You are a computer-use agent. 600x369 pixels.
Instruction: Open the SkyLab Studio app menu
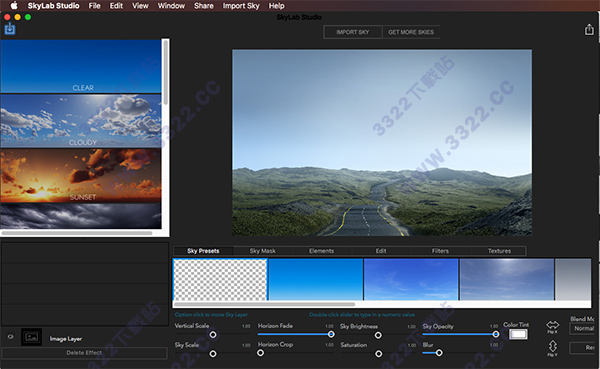tap(53, 6)
